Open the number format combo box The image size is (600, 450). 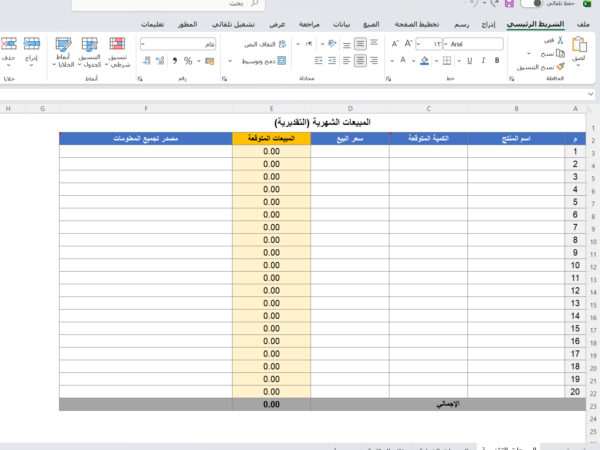[x=178, y=44]
